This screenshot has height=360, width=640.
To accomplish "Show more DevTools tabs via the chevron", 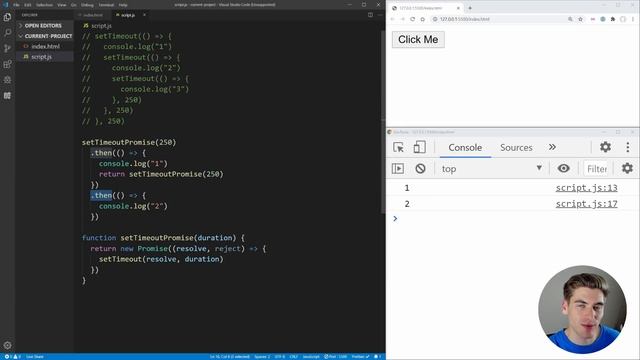I will (552, 147).
